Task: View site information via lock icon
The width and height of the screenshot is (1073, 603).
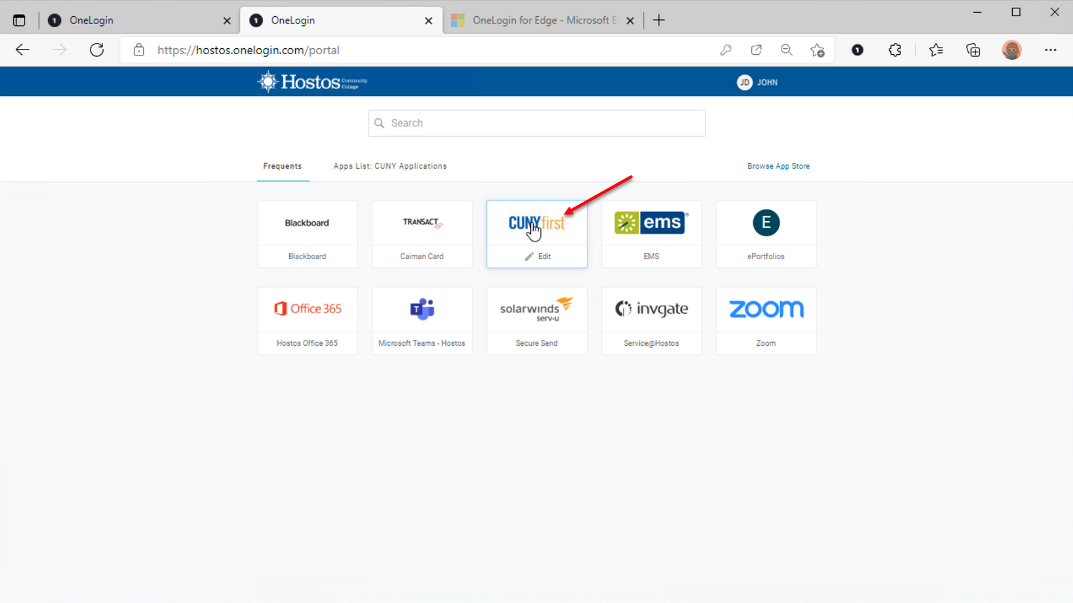Action: point(139,50)
